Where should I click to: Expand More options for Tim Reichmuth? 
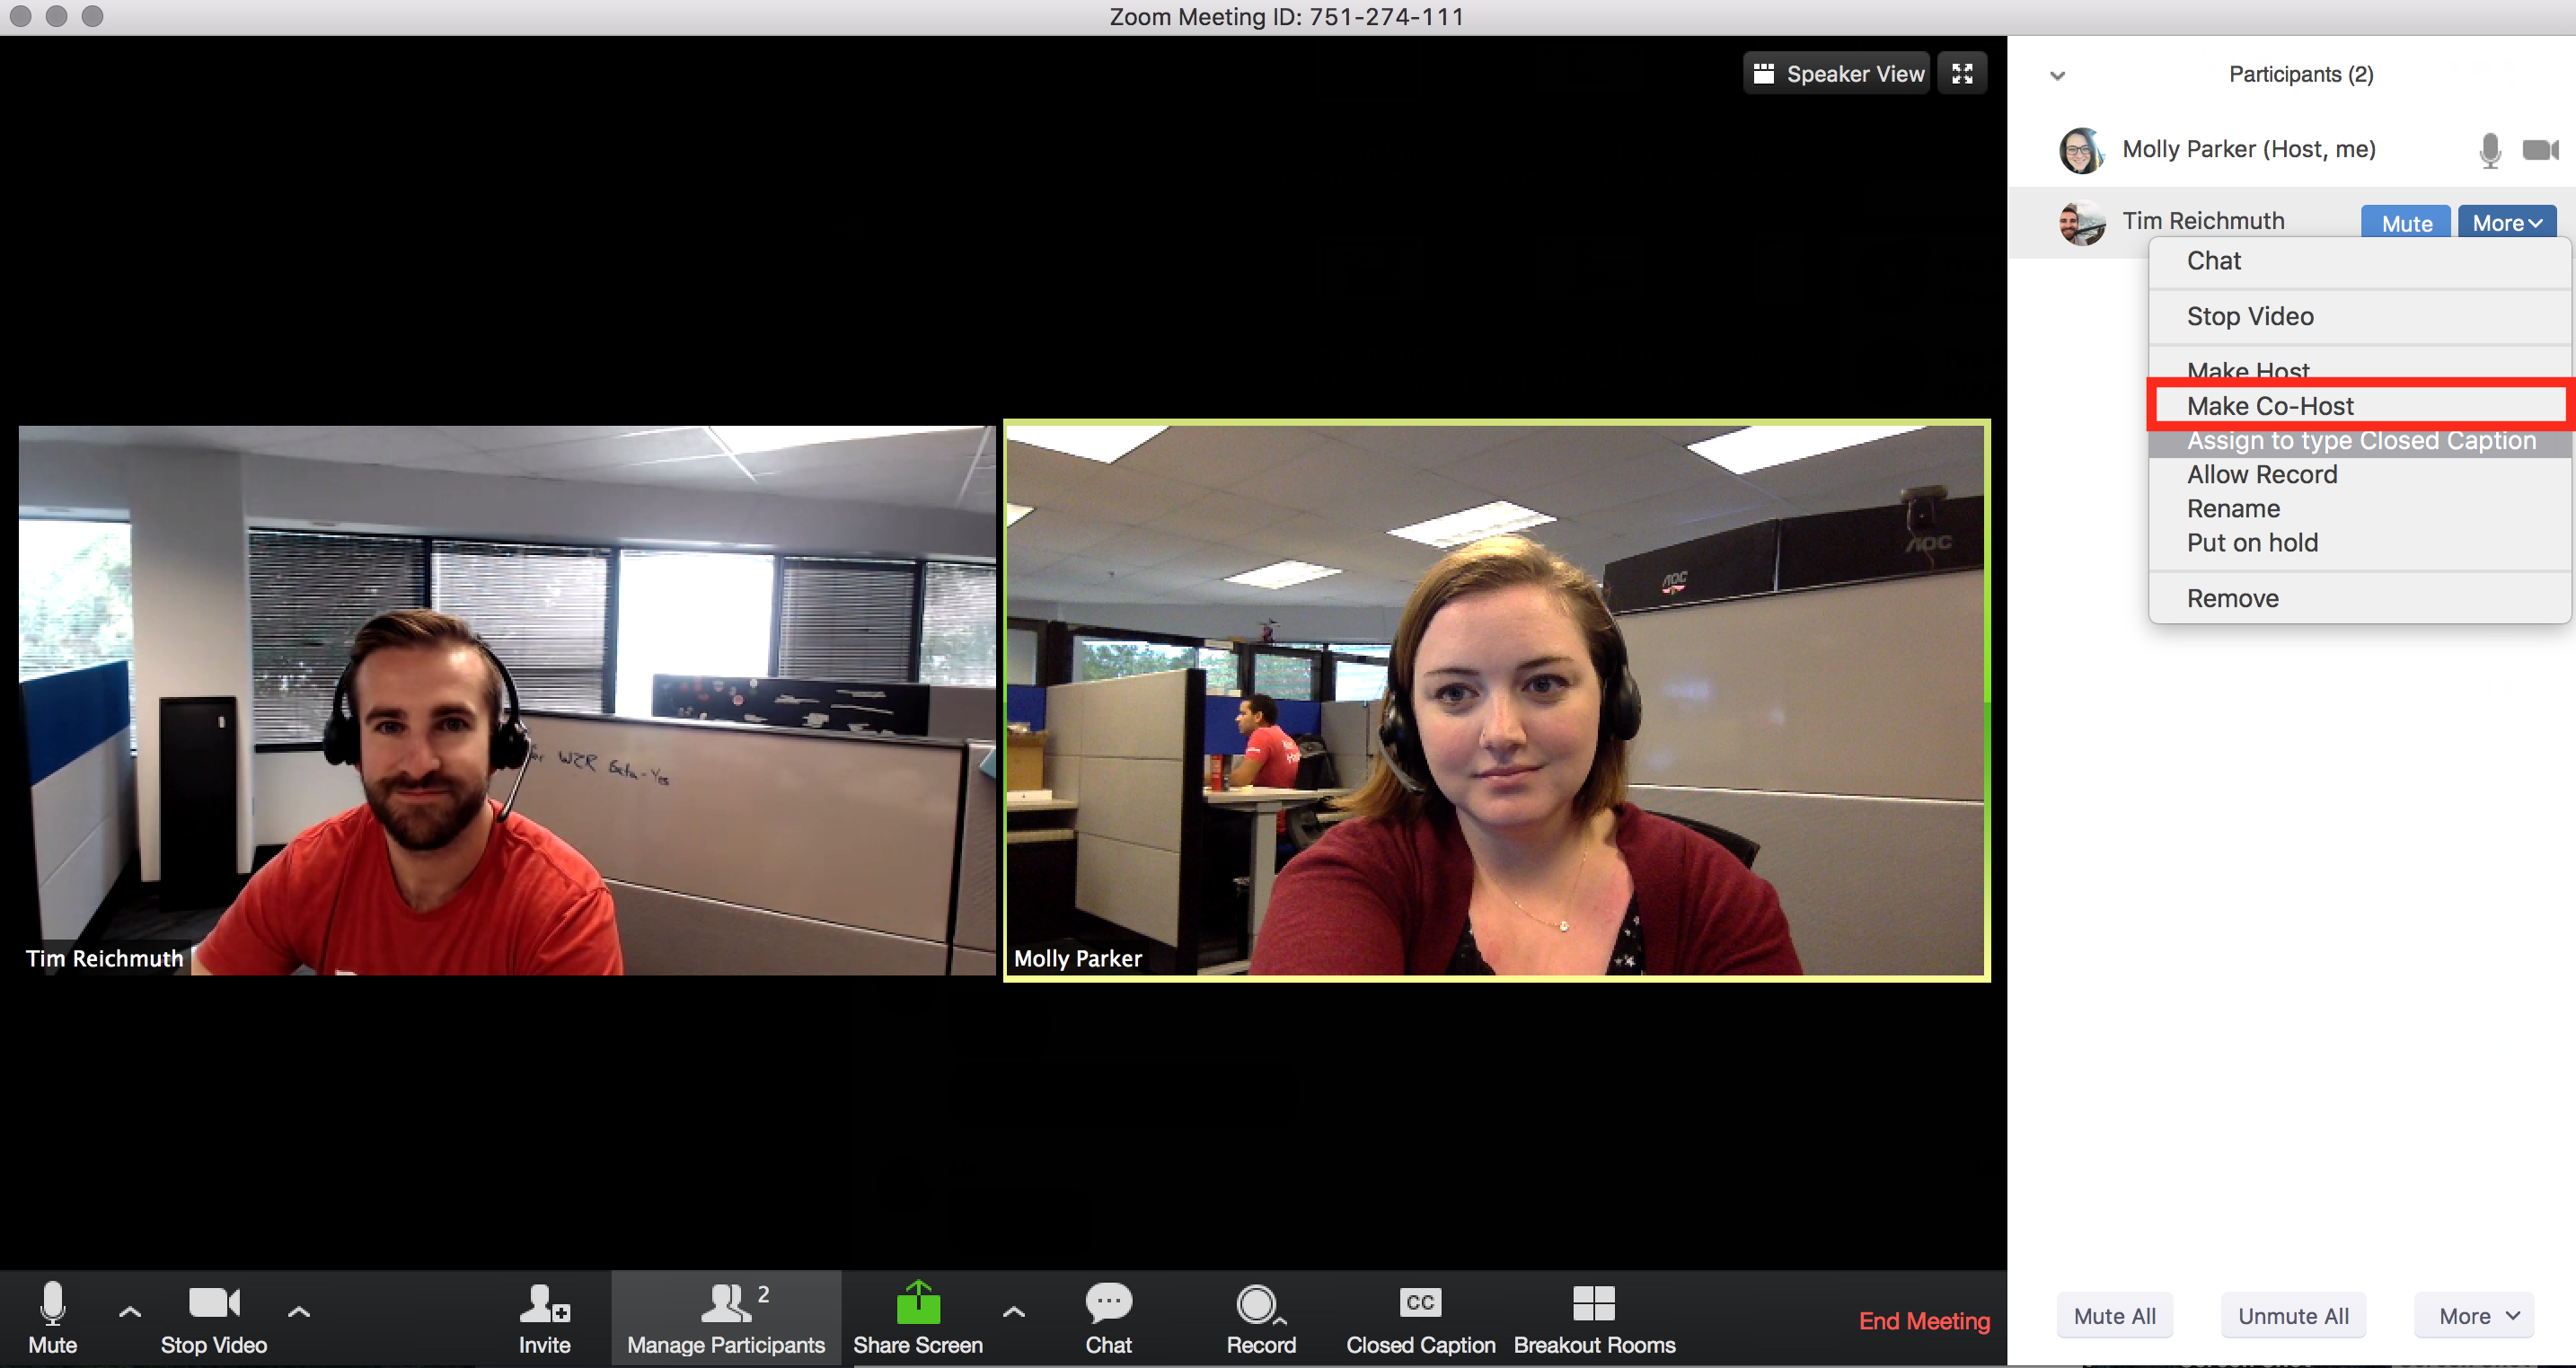[2506, 220]
